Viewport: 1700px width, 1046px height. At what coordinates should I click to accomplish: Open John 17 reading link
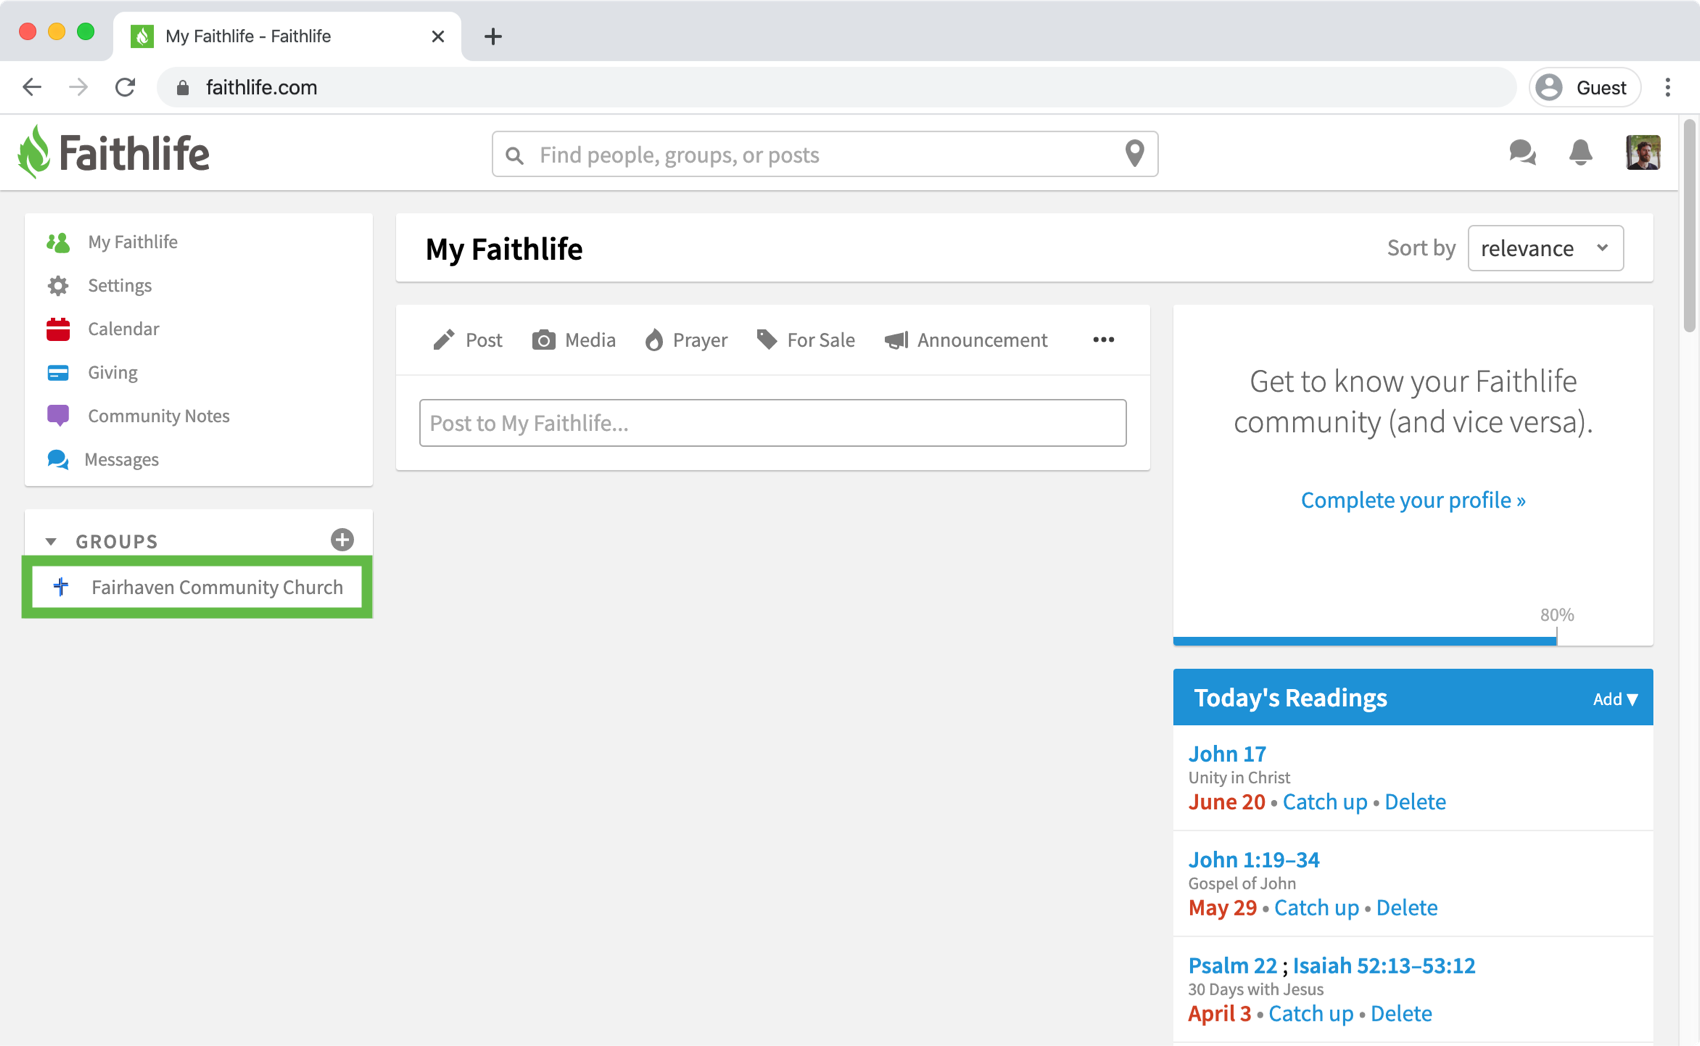pos(1227,754)
